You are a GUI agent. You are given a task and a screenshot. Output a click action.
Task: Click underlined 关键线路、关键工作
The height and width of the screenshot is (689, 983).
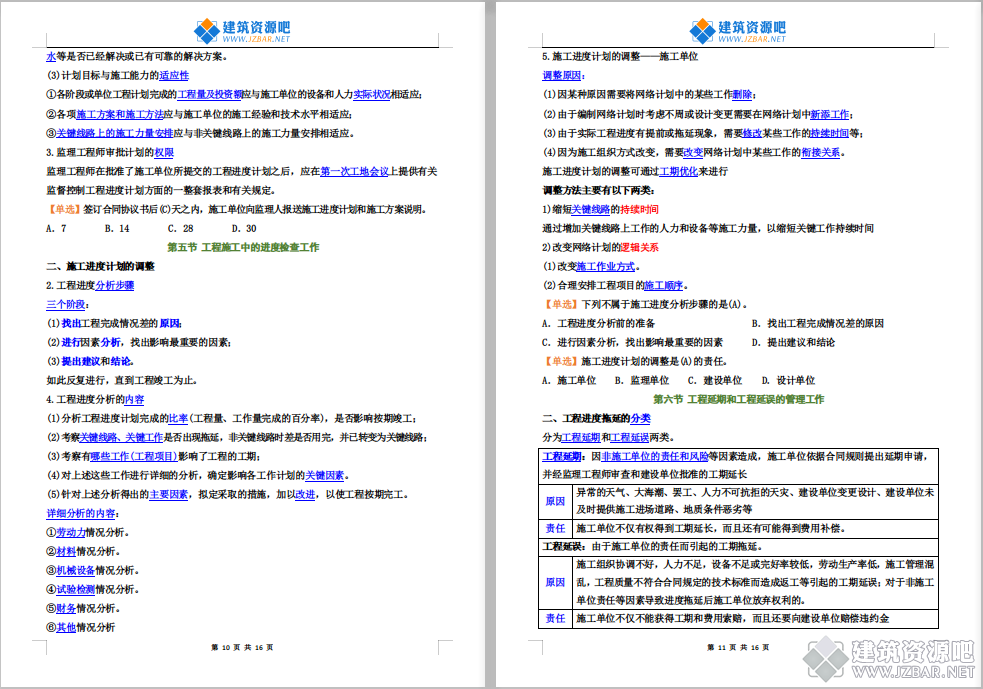click(x=121, y=438)
